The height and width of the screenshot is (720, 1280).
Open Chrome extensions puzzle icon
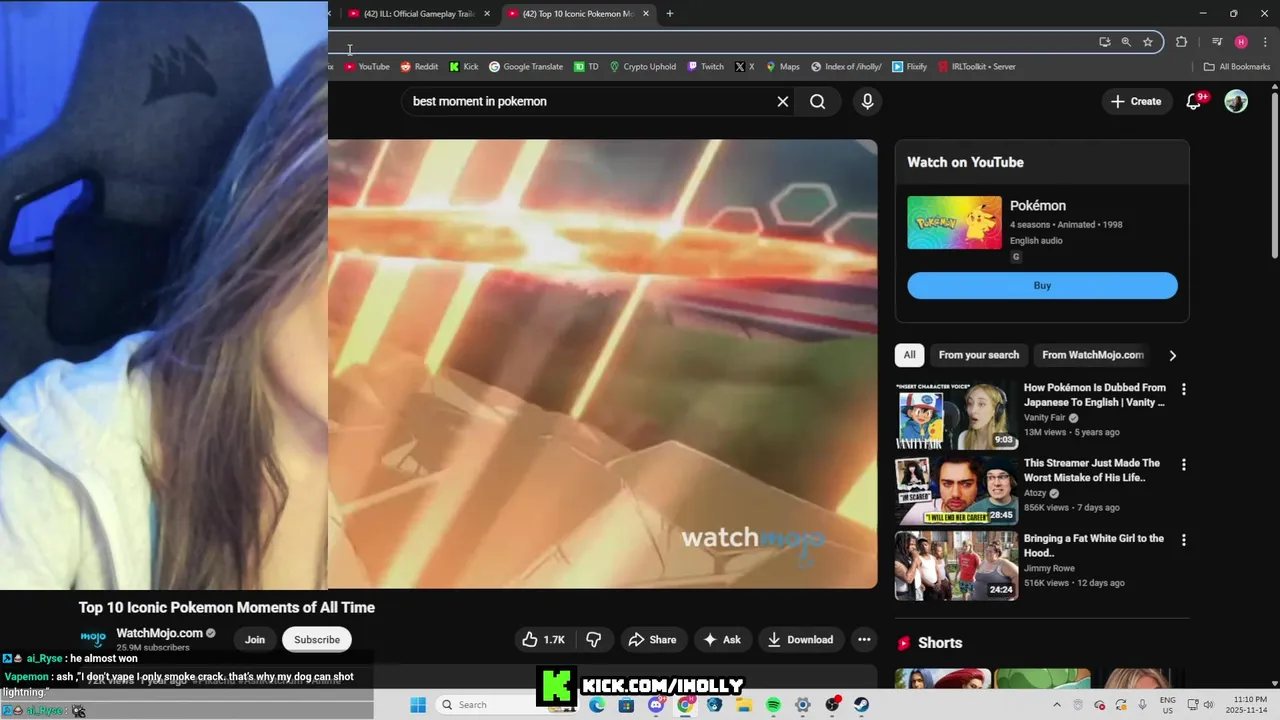[x=1181, y=42]
